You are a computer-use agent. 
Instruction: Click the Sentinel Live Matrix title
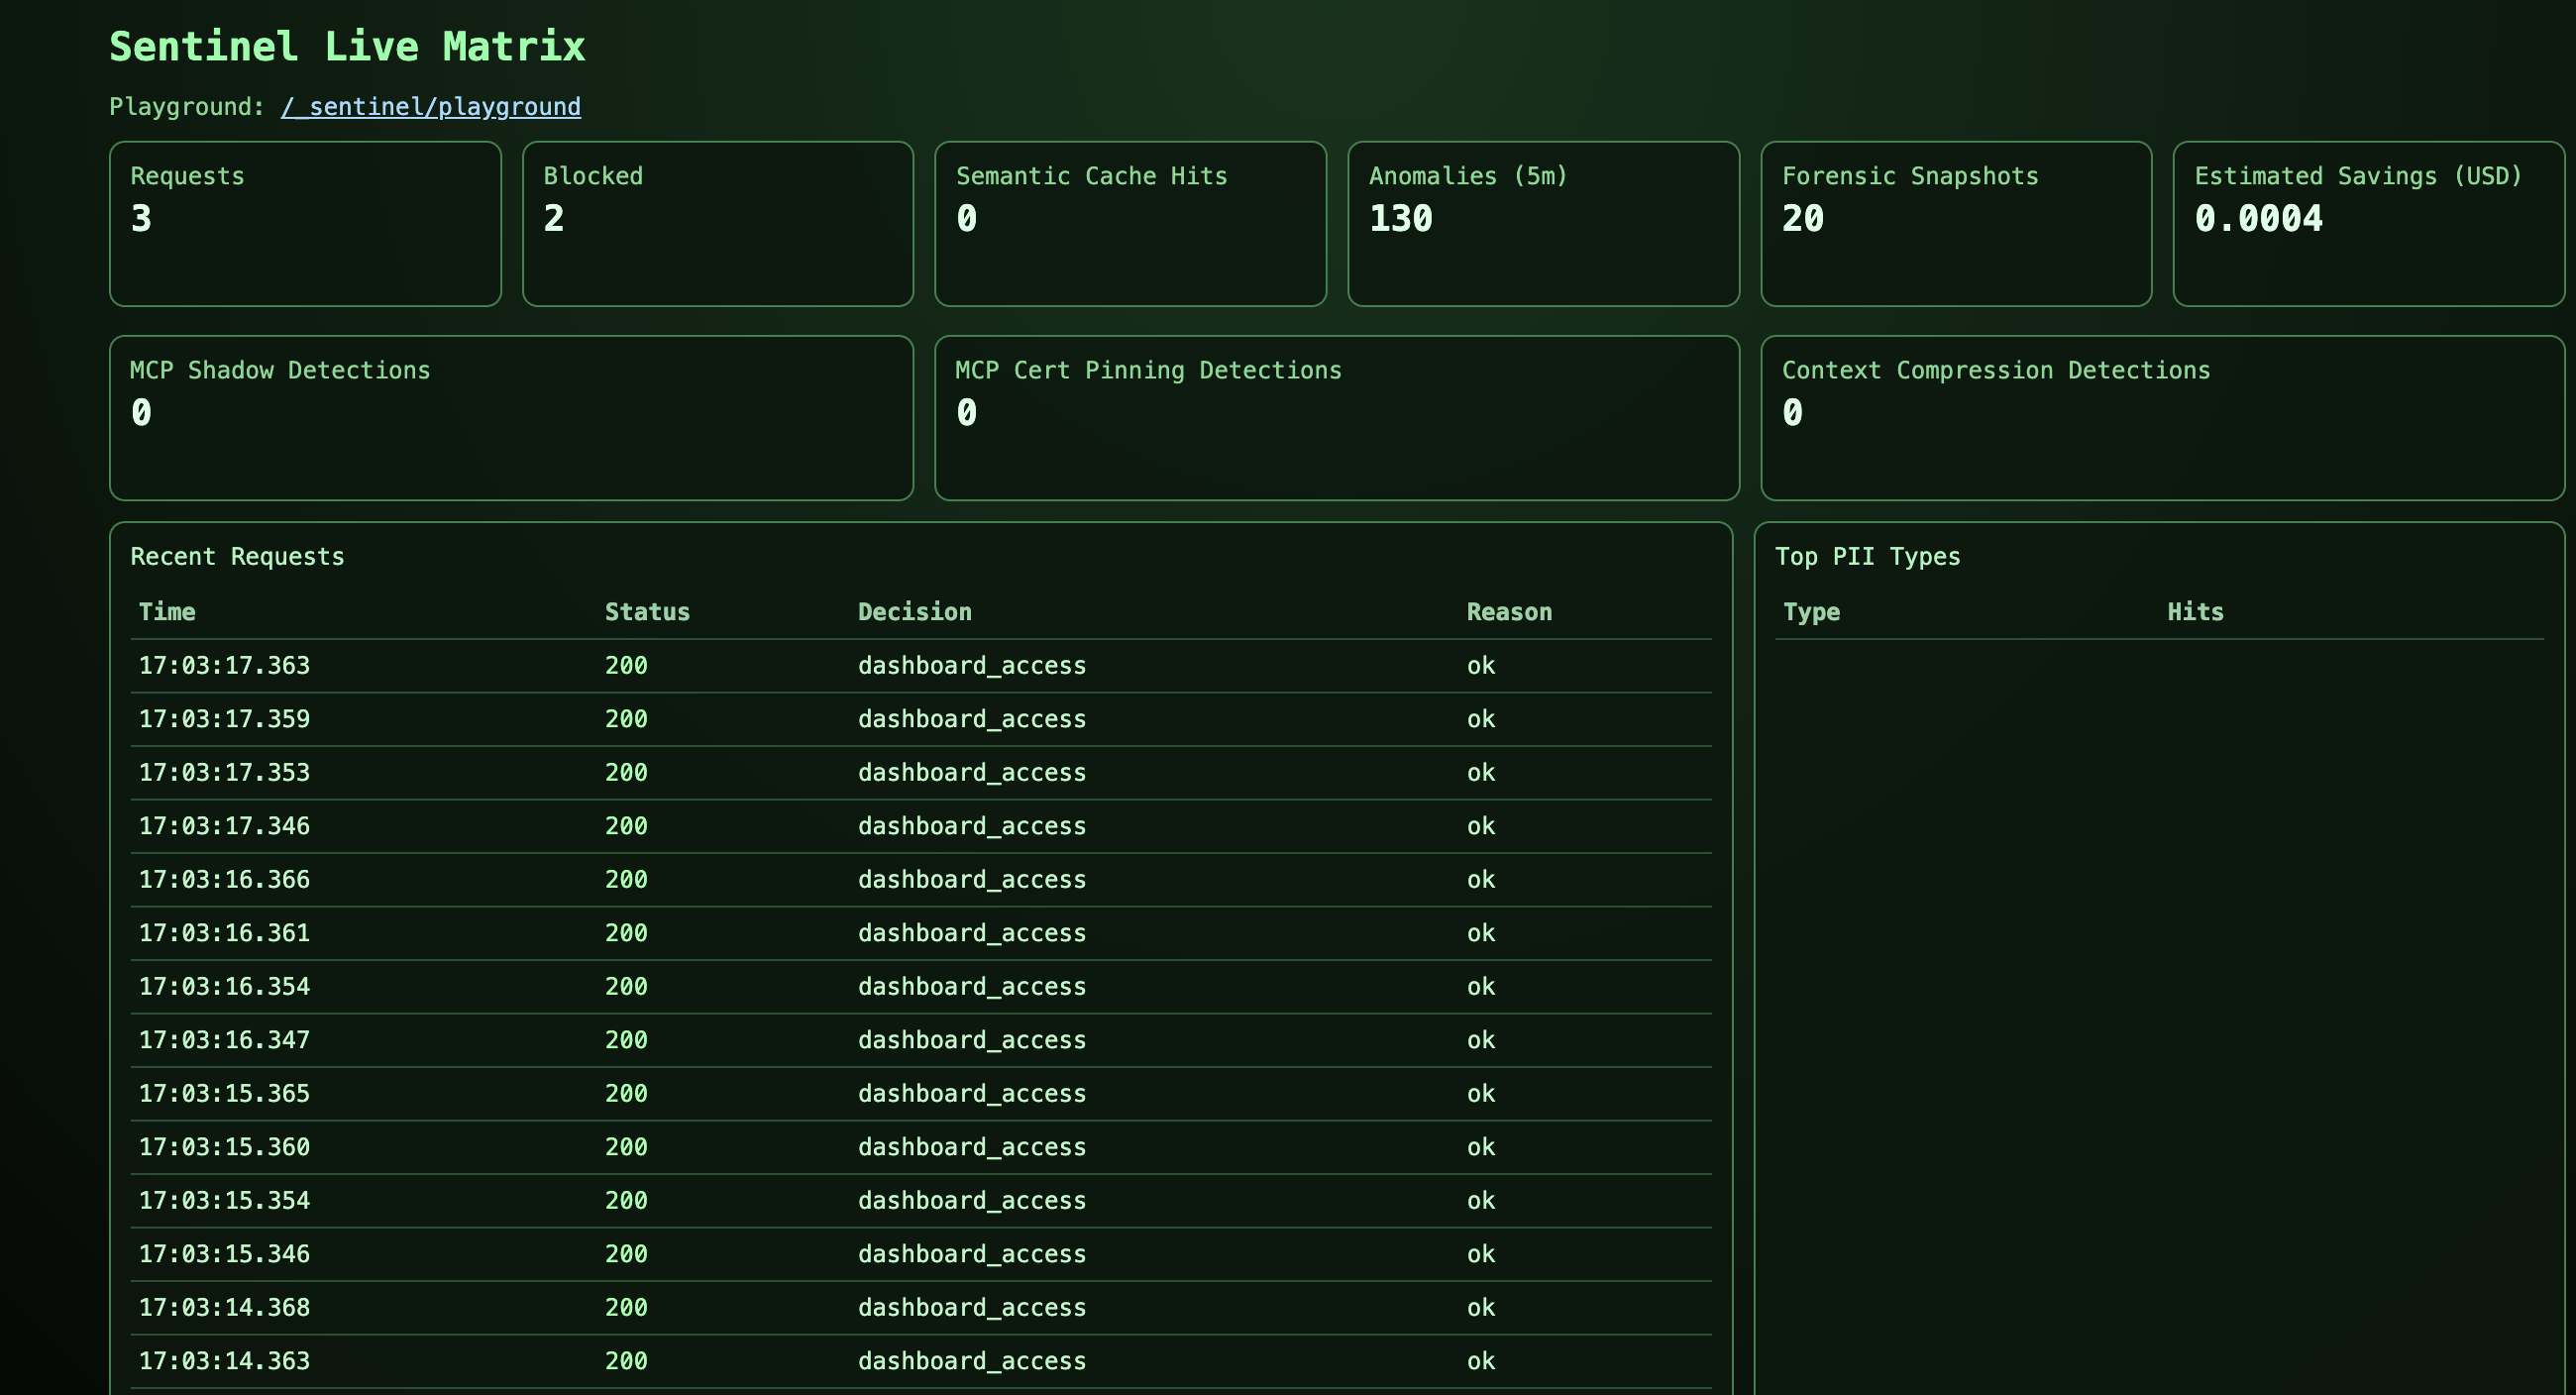(347, 45)
